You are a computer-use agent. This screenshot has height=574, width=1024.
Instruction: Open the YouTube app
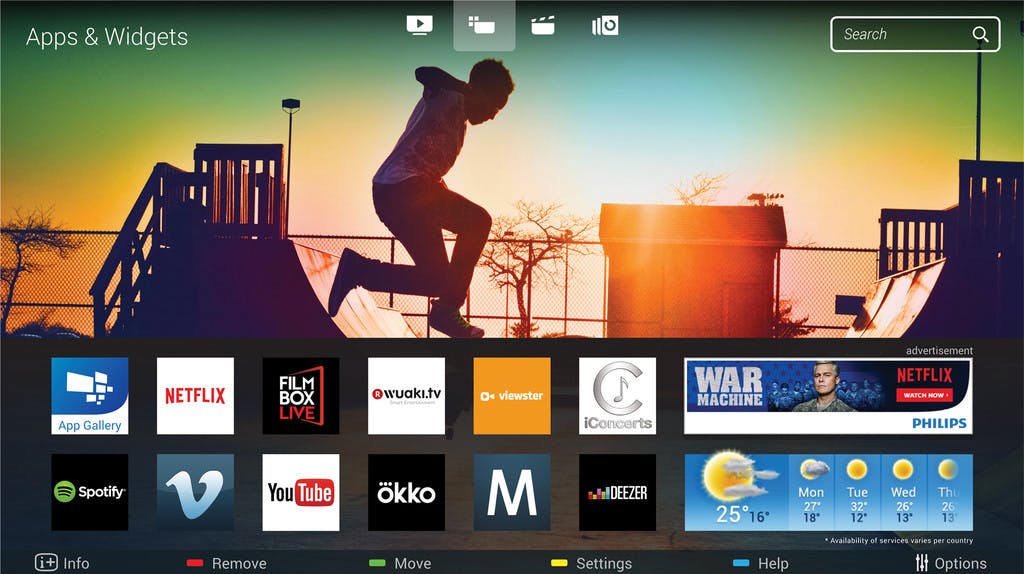tap(301, 492)
